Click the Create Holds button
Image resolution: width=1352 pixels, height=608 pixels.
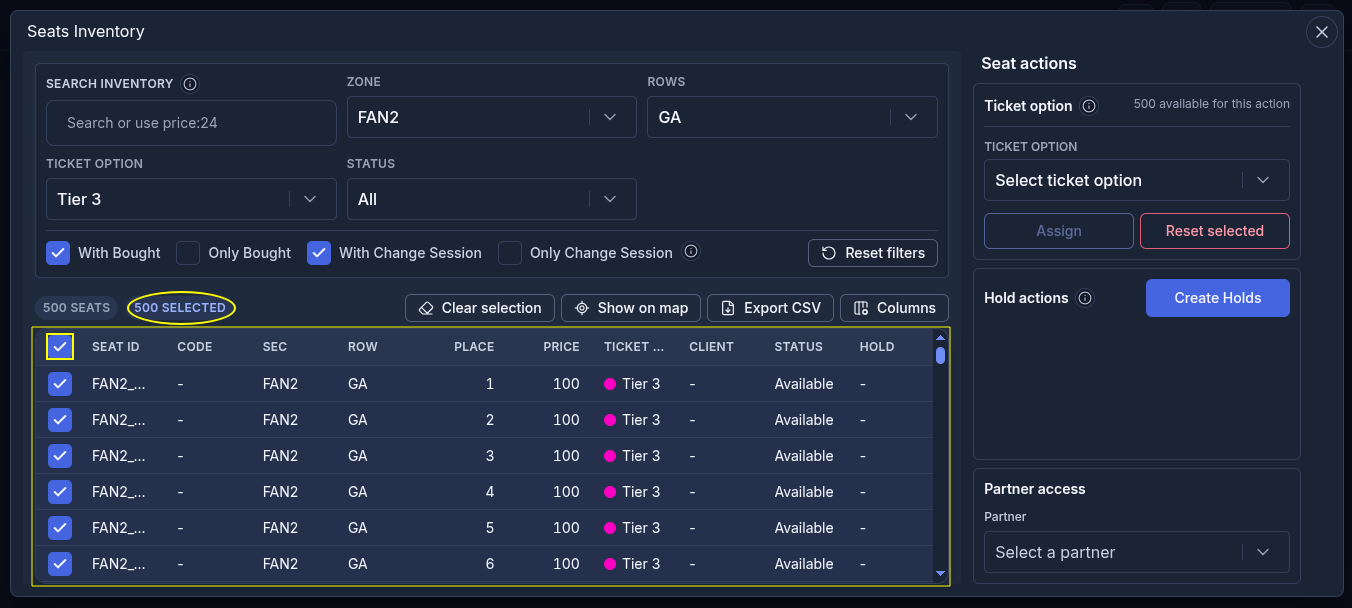pos(1217,298)
